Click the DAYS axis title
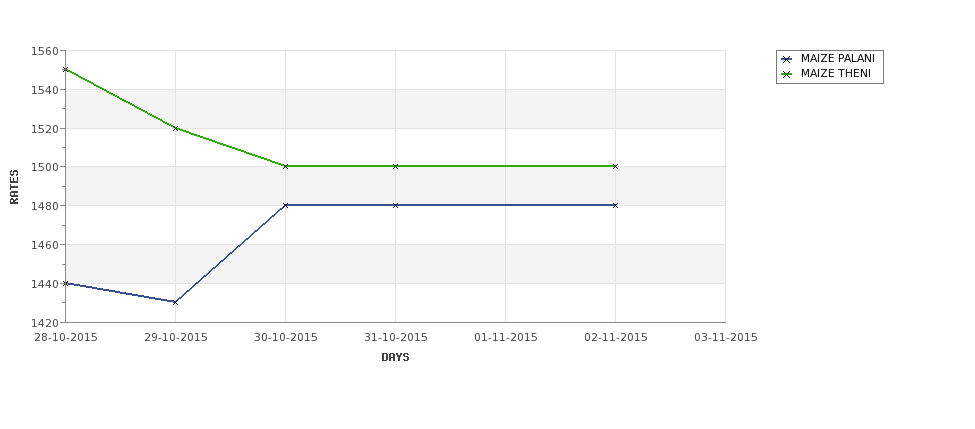Screen dimensions: 975x429 pos(395,358)
